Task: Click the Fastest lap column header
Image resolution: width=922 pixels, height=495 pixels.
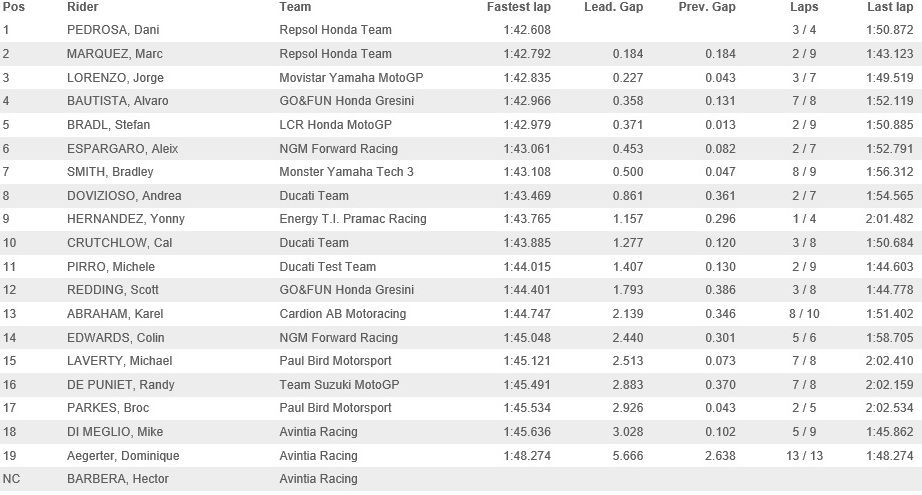Action: coord(519,7)
